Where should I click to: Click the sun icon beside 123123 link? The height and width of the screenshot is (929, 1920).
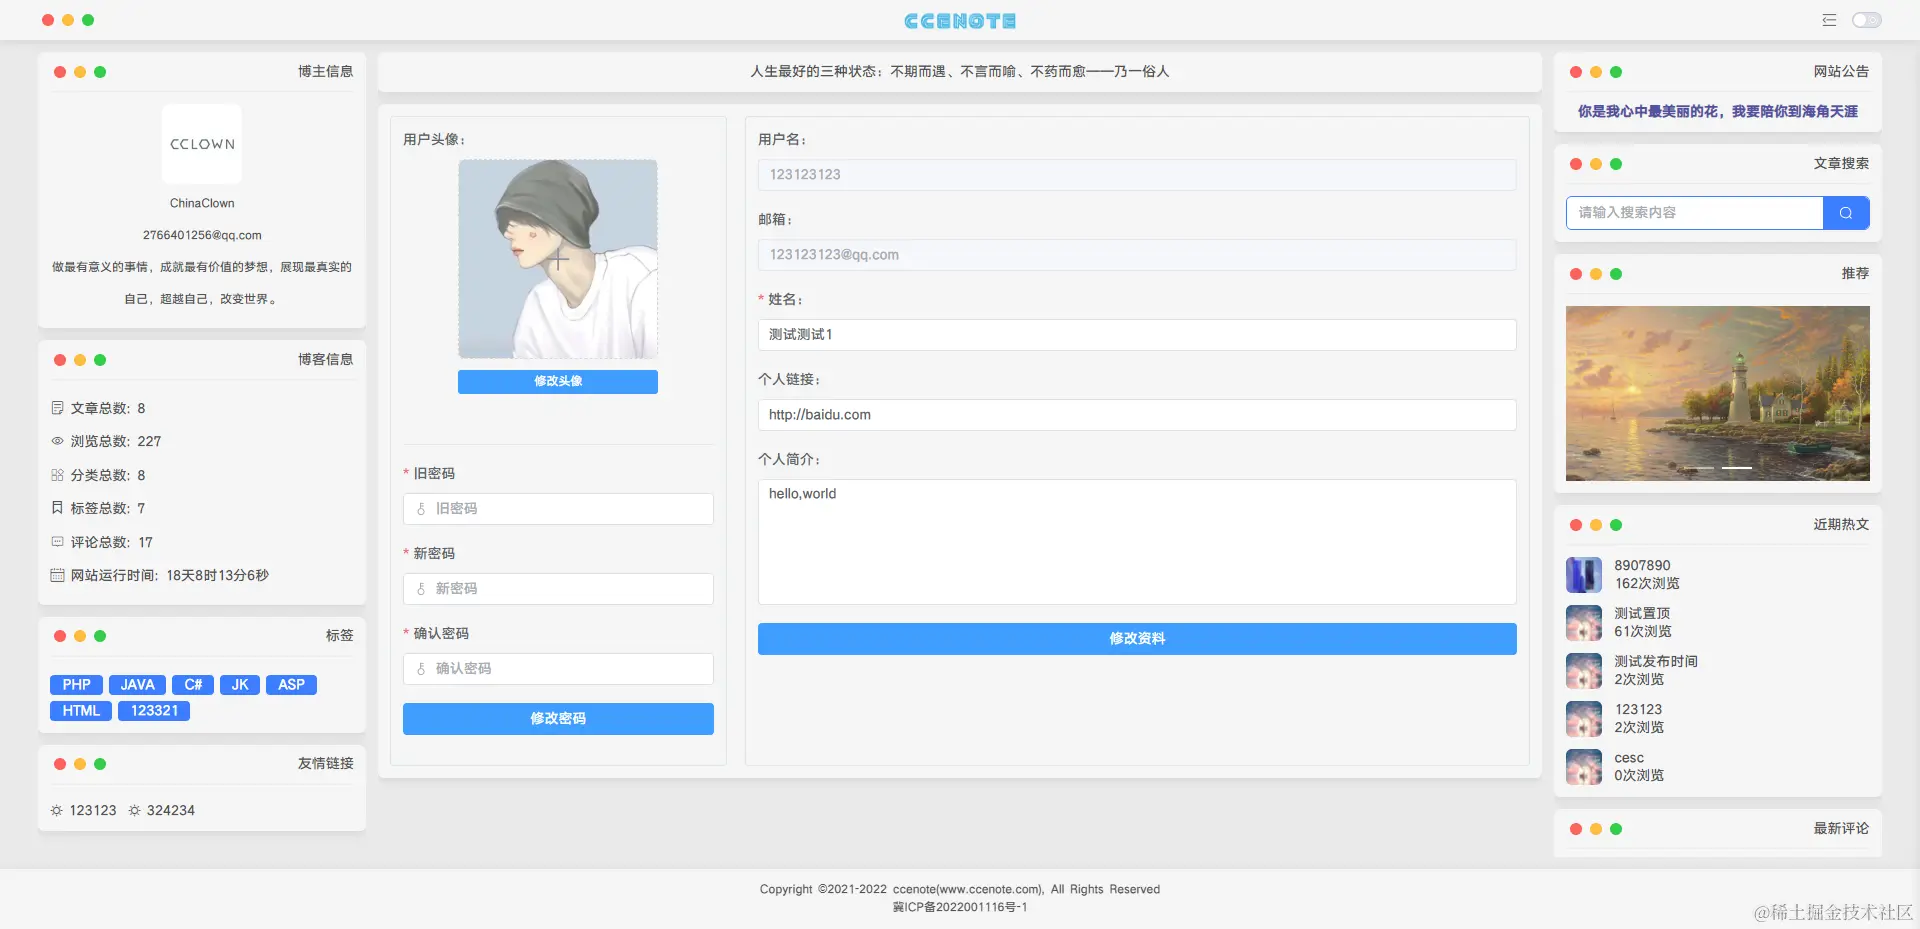tap(57, 811)
